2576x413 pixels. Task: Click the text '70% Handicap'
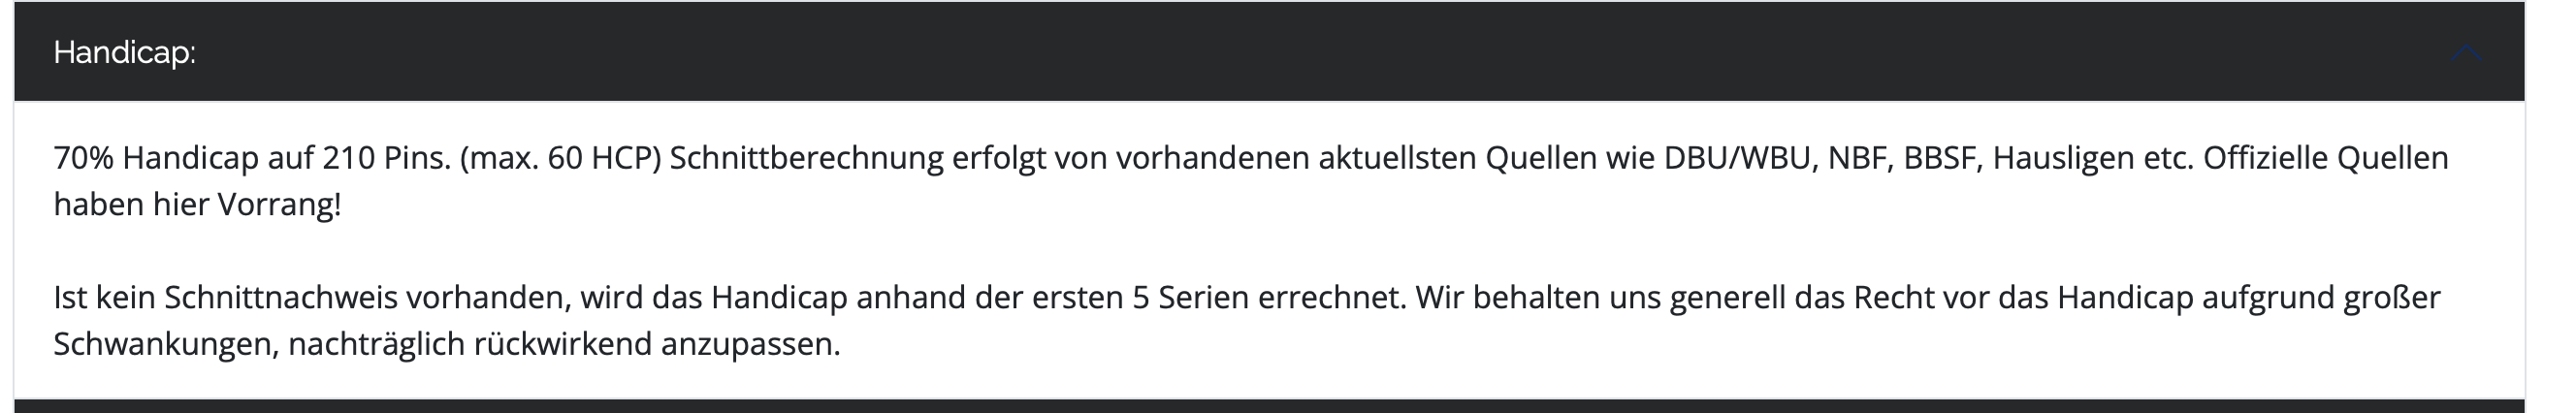point(156,158)
